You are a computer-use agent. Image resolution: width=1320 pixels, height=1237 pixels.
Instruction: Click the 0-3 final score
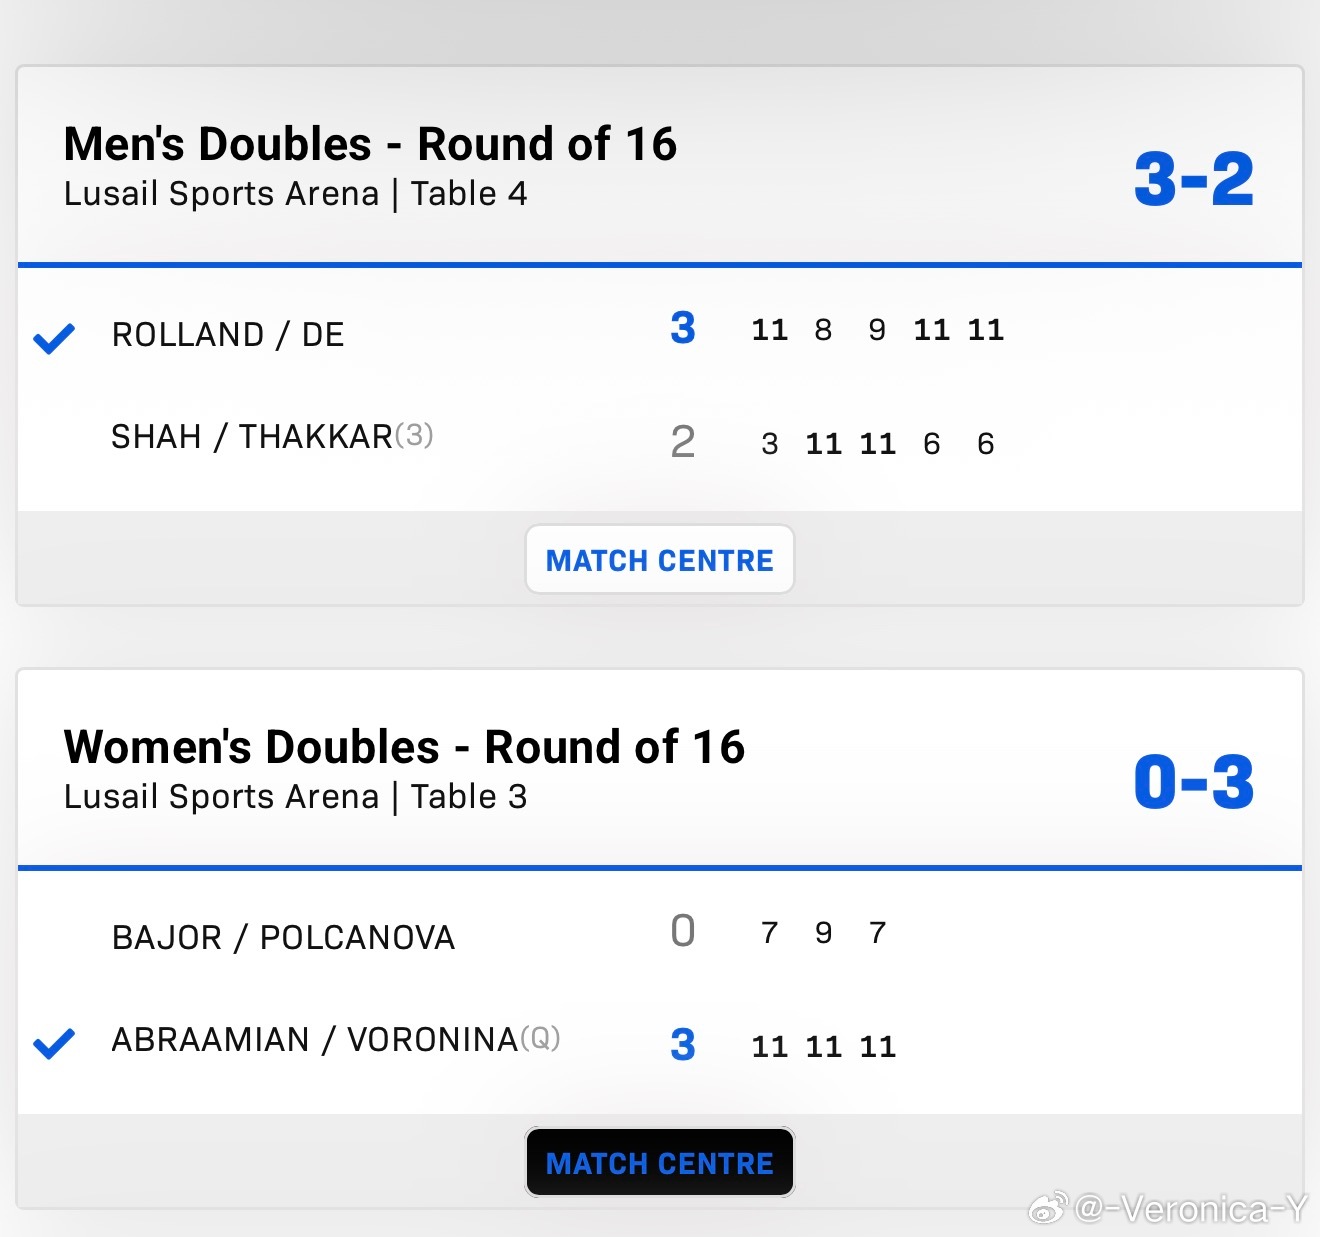(1193, 782)
